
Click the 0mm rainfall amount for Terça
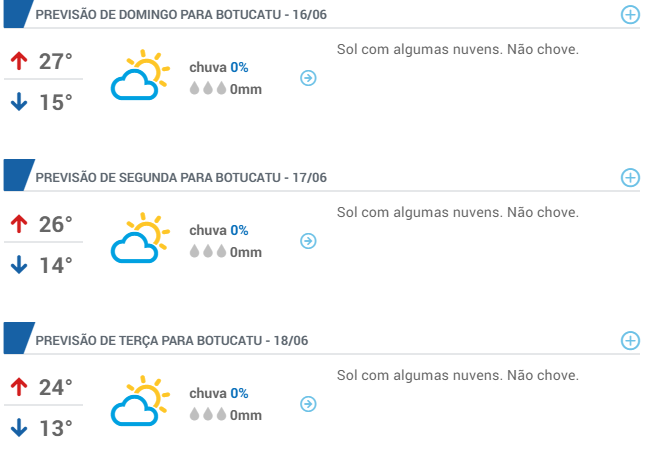point(246,416)
